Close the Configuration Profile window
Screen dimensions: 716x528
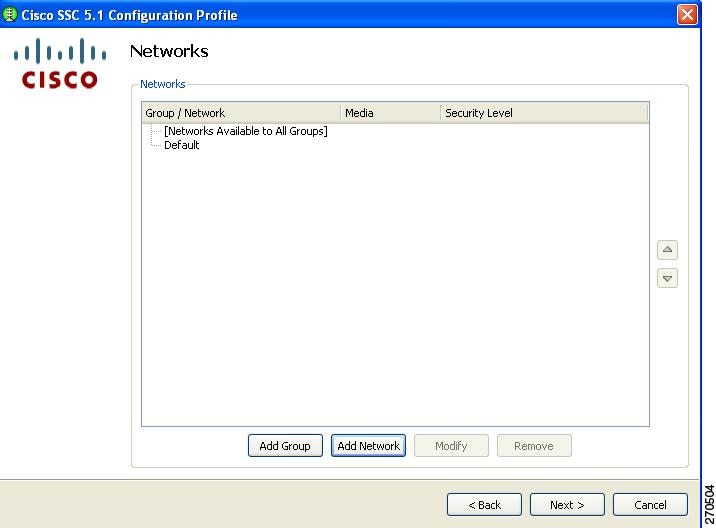(x=687, y=15)
